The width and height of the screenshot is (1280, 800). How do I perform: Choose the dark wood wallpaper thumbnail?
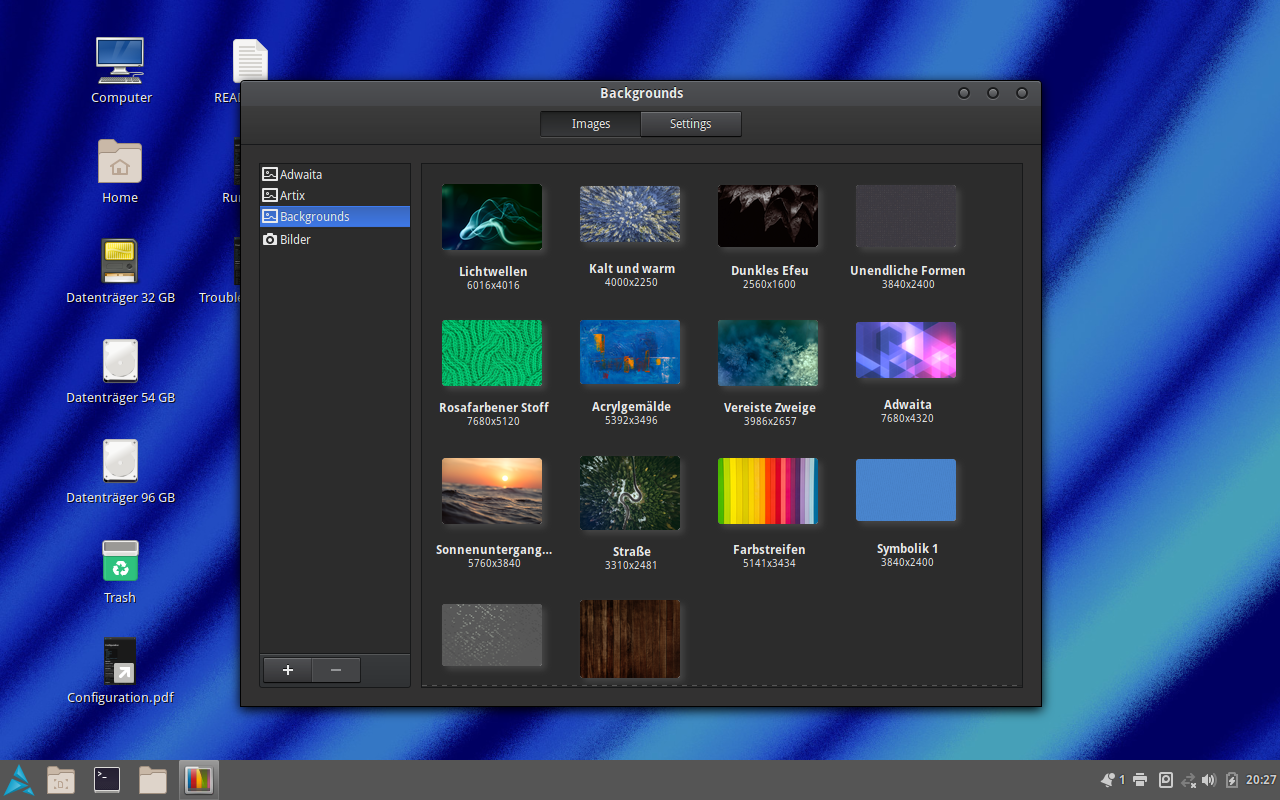pyautogui.click(x=630, y=639)
